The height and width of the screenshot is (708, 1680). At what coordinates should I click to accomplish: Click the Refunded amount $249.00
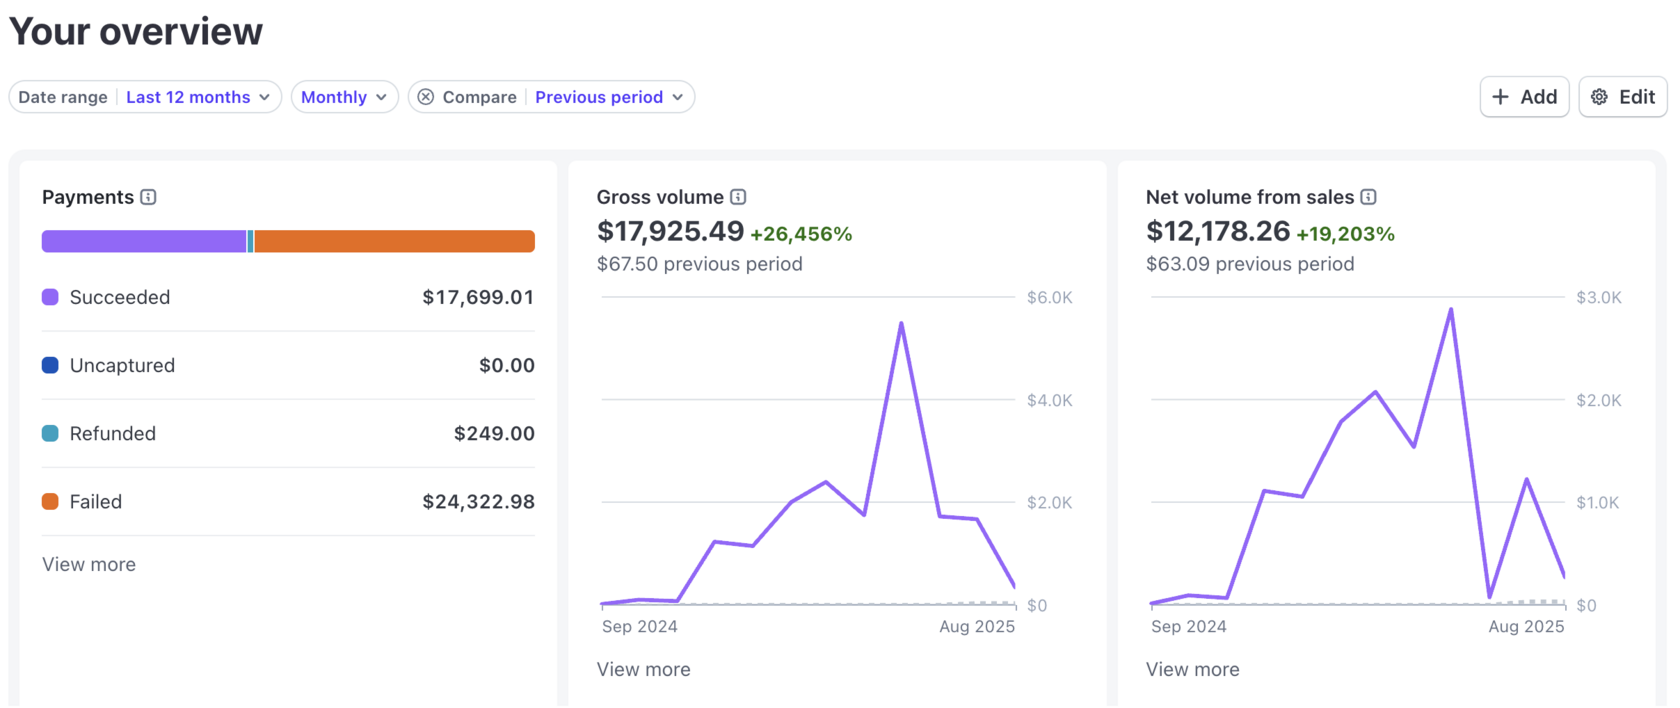[x=494, y=433]
